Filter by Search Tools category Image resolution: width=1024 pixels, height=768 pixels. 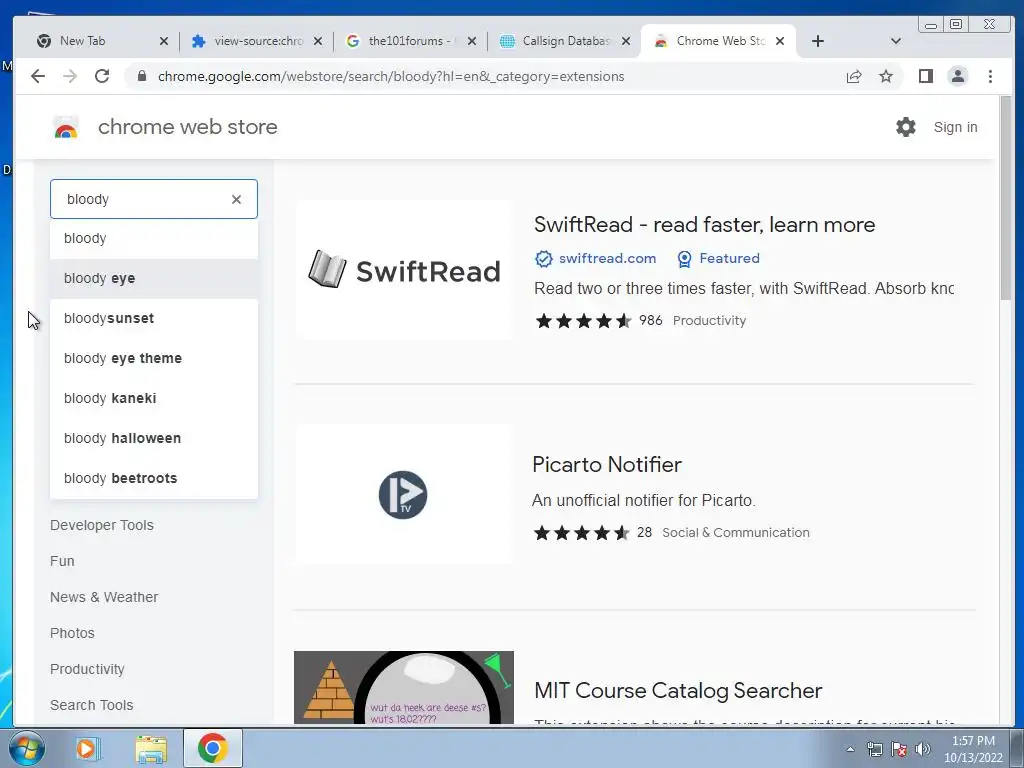coord(91,705)
